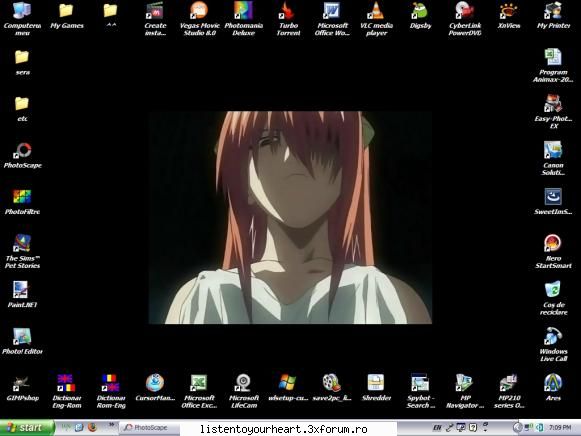Launch PhotoScape from the desktop
The width and height of the screenshot is (581, 436).
pyautogui.click(x=23, y=156)
